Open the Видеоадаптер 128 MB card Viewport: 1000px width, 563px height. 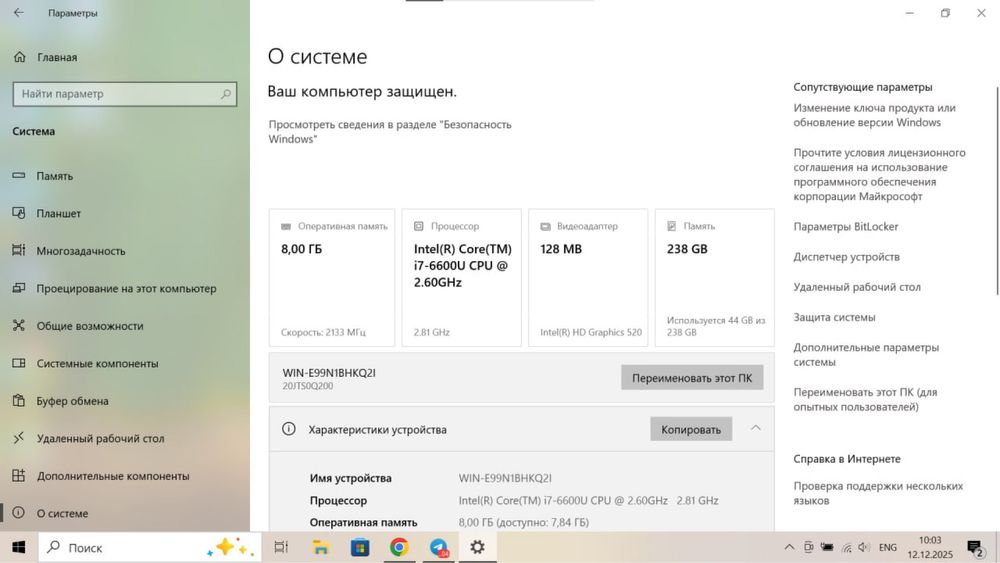tap(588, 277)
